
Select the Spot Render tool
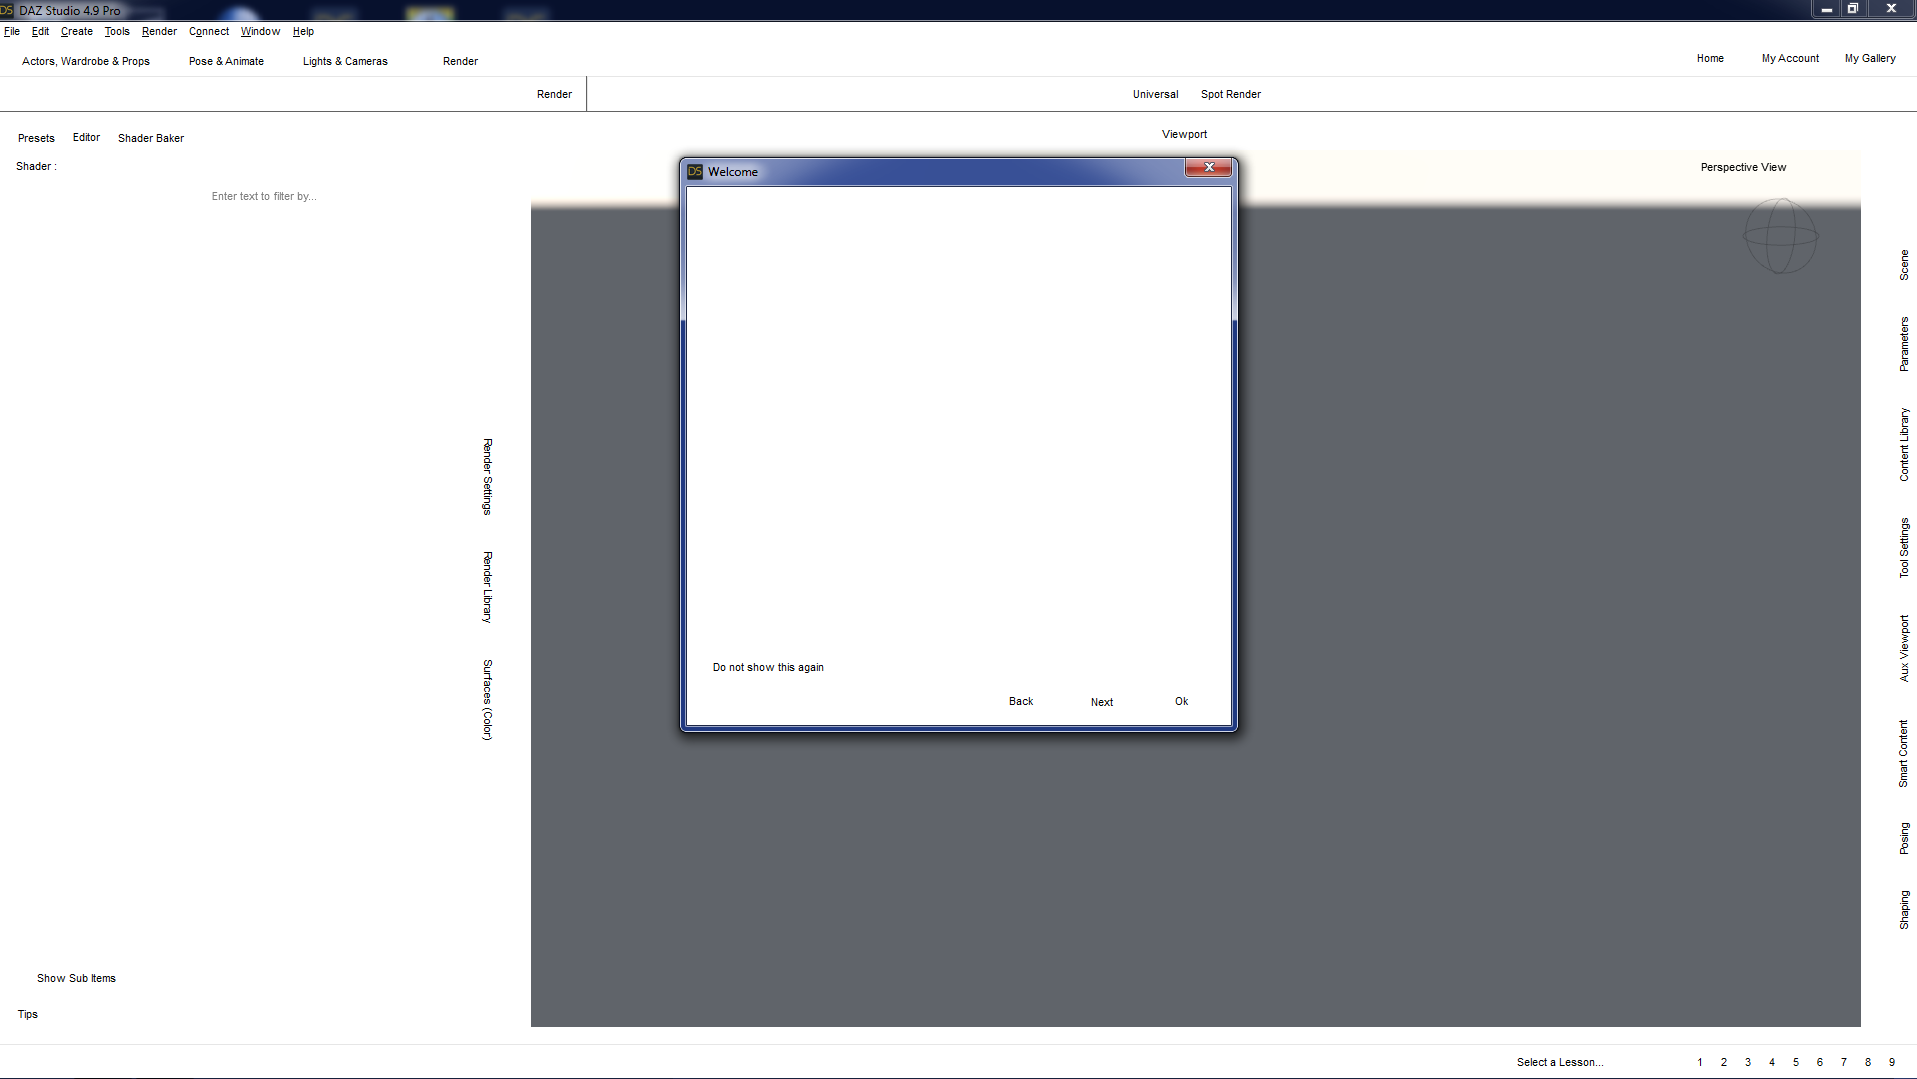tap(1230, 95)
